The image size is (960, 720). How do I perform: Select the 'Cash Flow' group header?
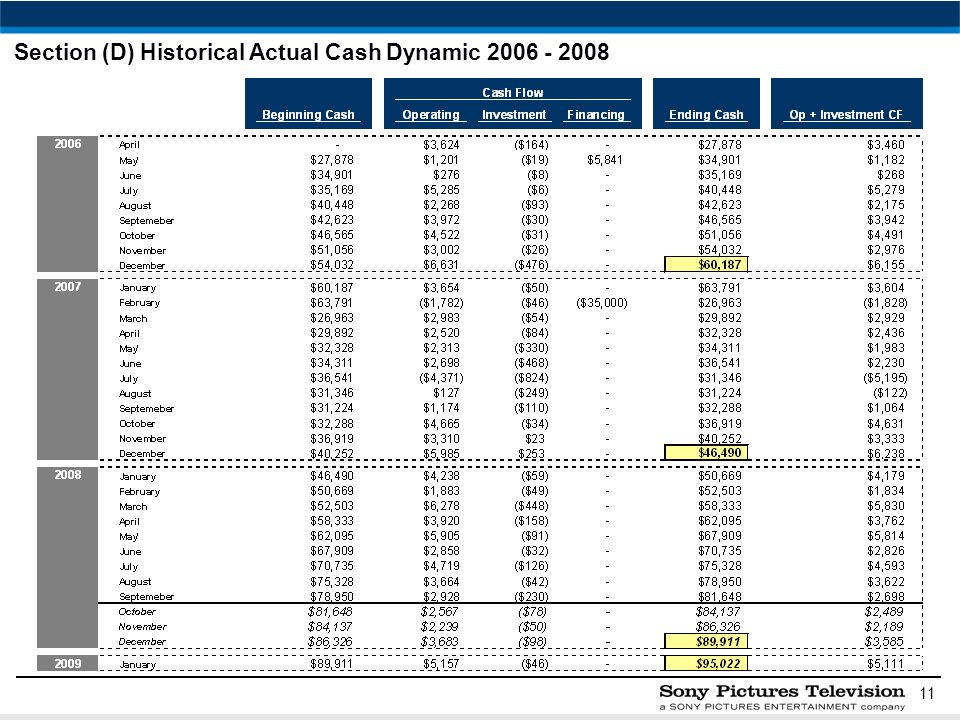point(512,92)
